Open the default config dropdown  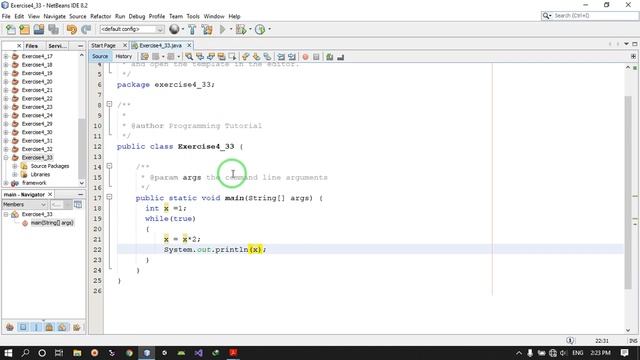(160, 29)
